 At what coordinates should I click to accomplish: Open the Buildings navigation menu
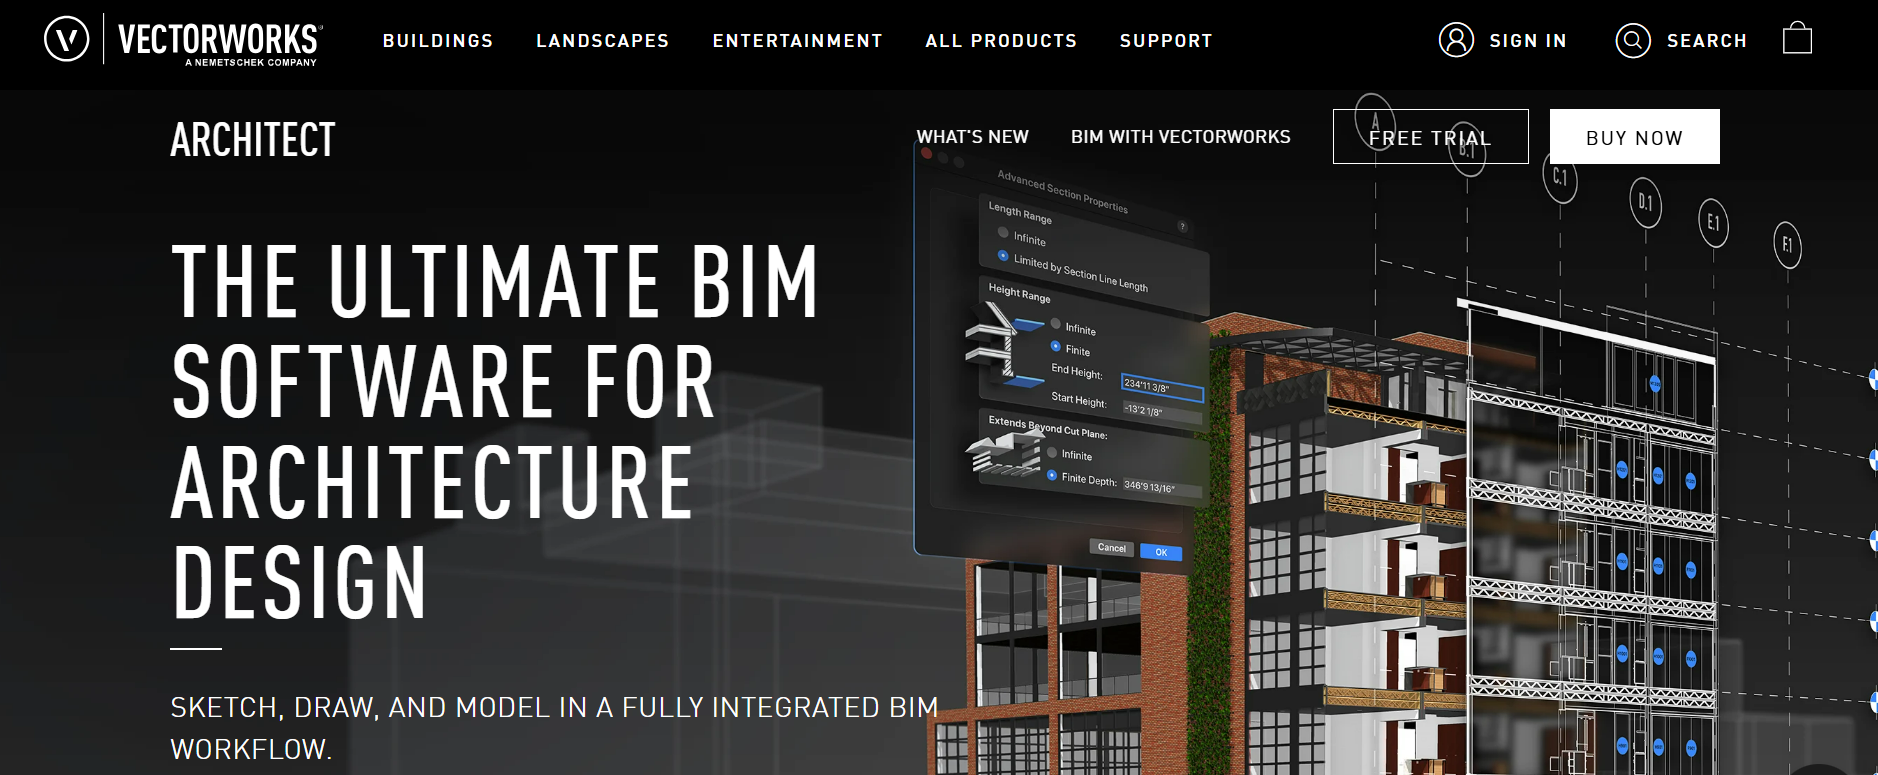coord(438,41)
